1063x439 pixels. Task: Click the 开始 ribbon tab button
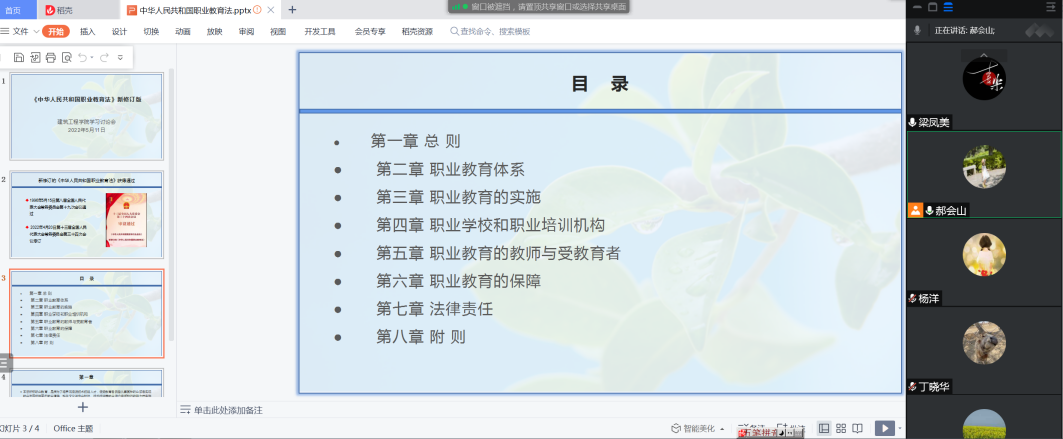pos(55,31)
